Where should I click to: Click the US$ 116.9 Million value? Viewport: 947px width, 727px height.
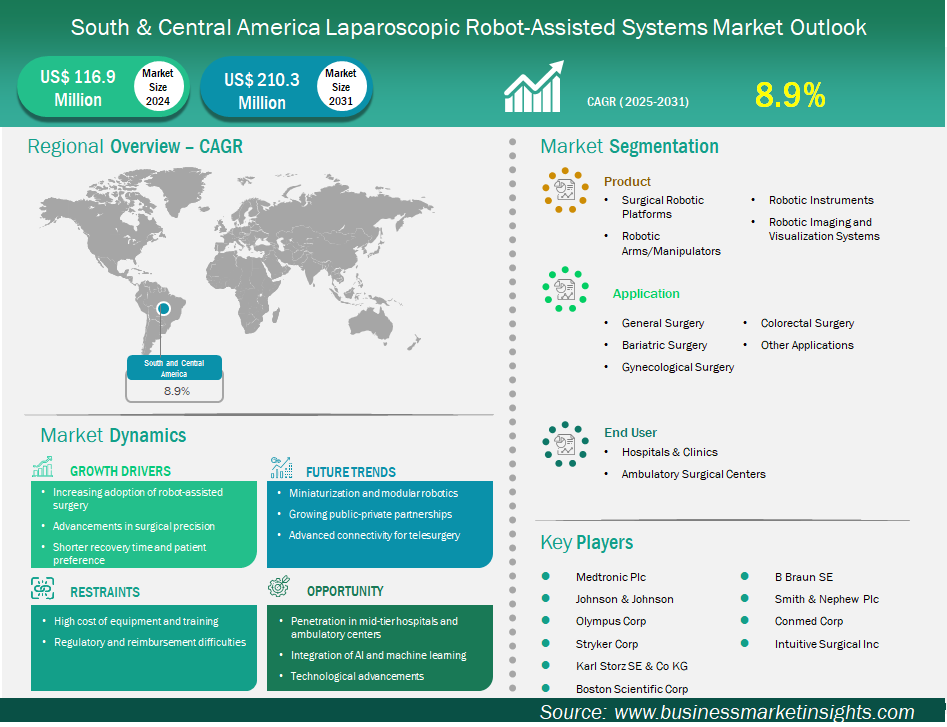point(77,88)
